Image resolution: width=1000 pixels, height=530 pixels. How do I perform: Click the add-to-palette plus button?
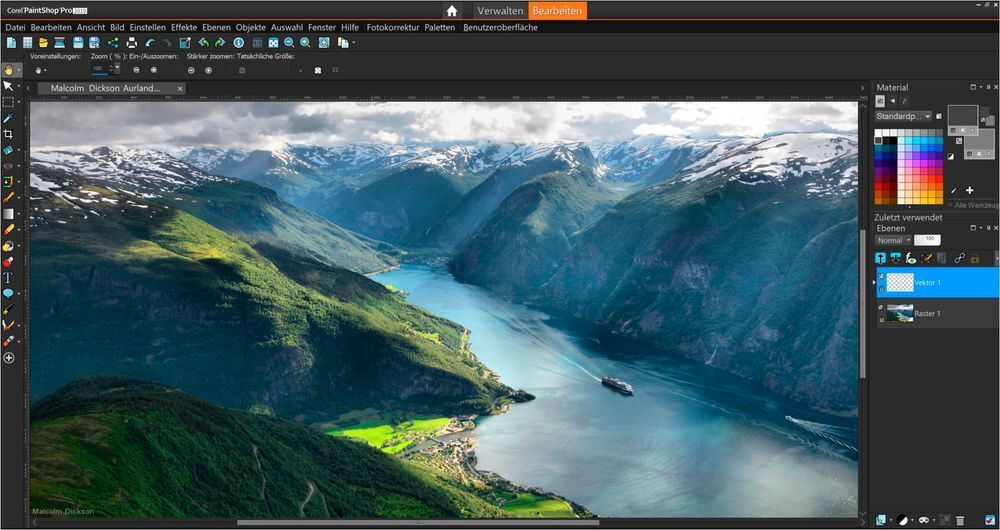(x=969, y=190)
